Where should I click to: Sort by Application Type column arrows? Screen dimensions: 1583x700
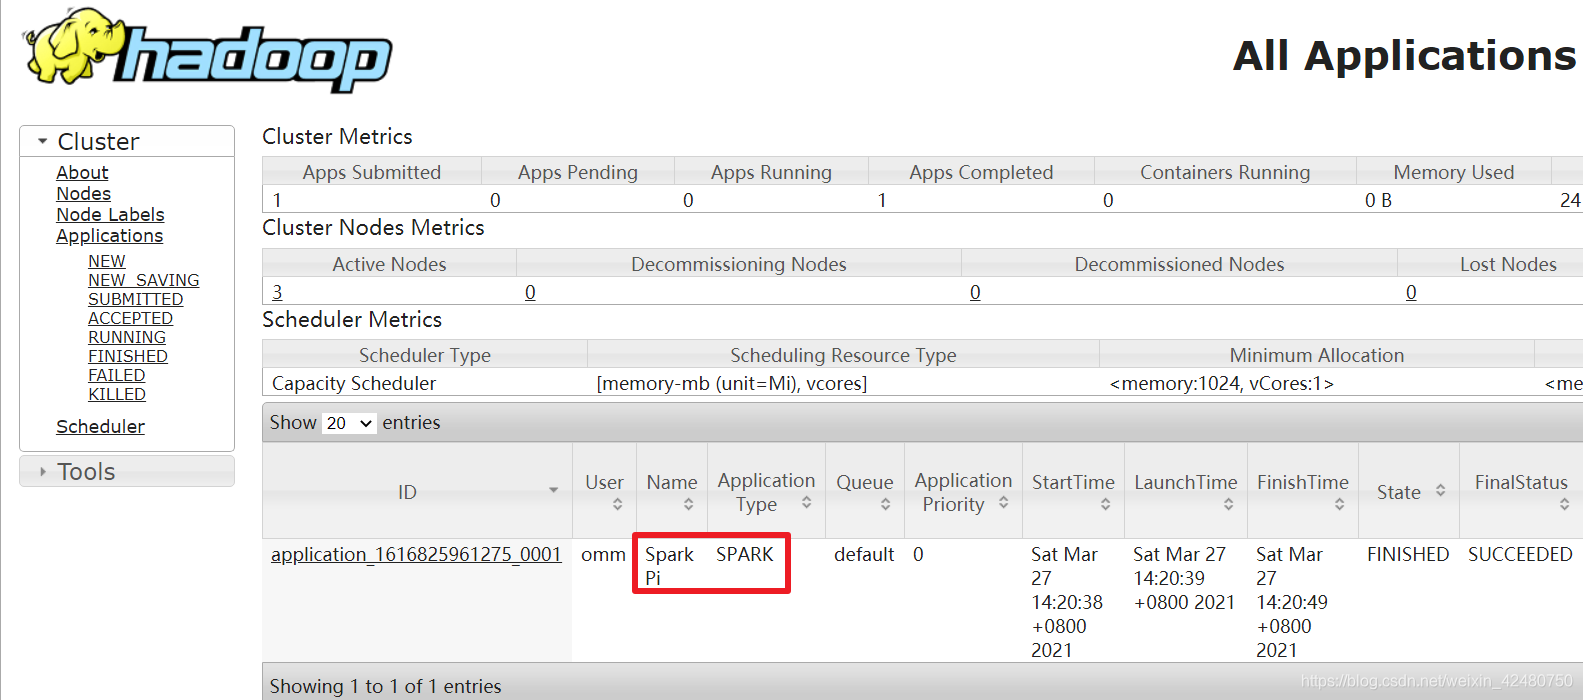tap(806, 502)
